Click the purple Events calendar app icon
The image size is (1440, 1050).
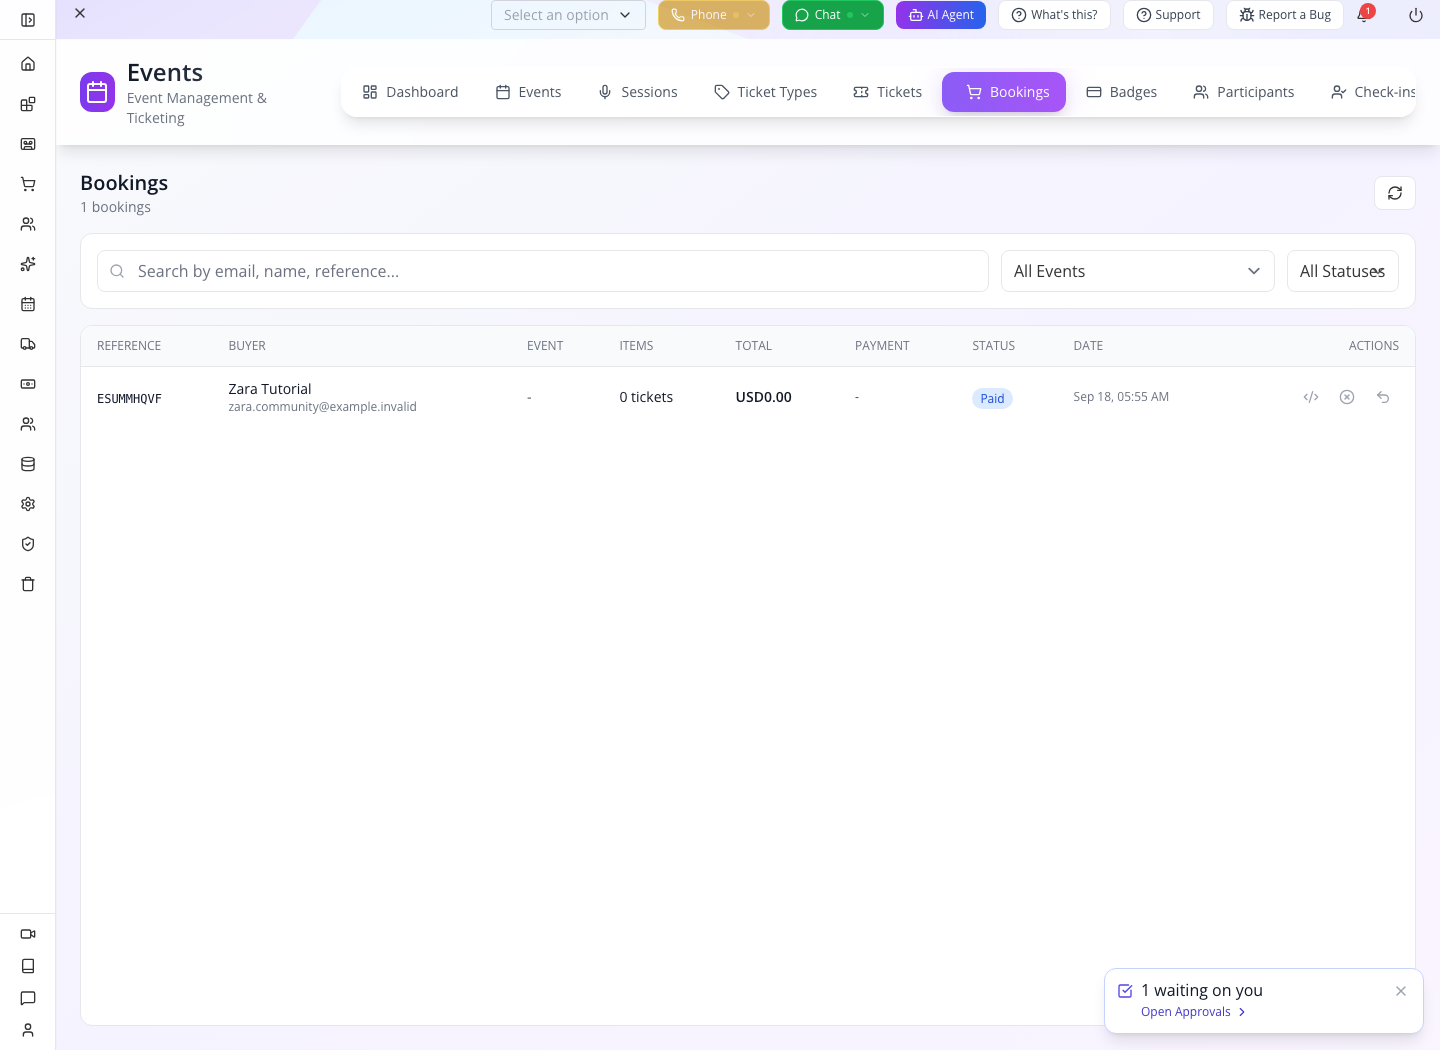(98, 92)
